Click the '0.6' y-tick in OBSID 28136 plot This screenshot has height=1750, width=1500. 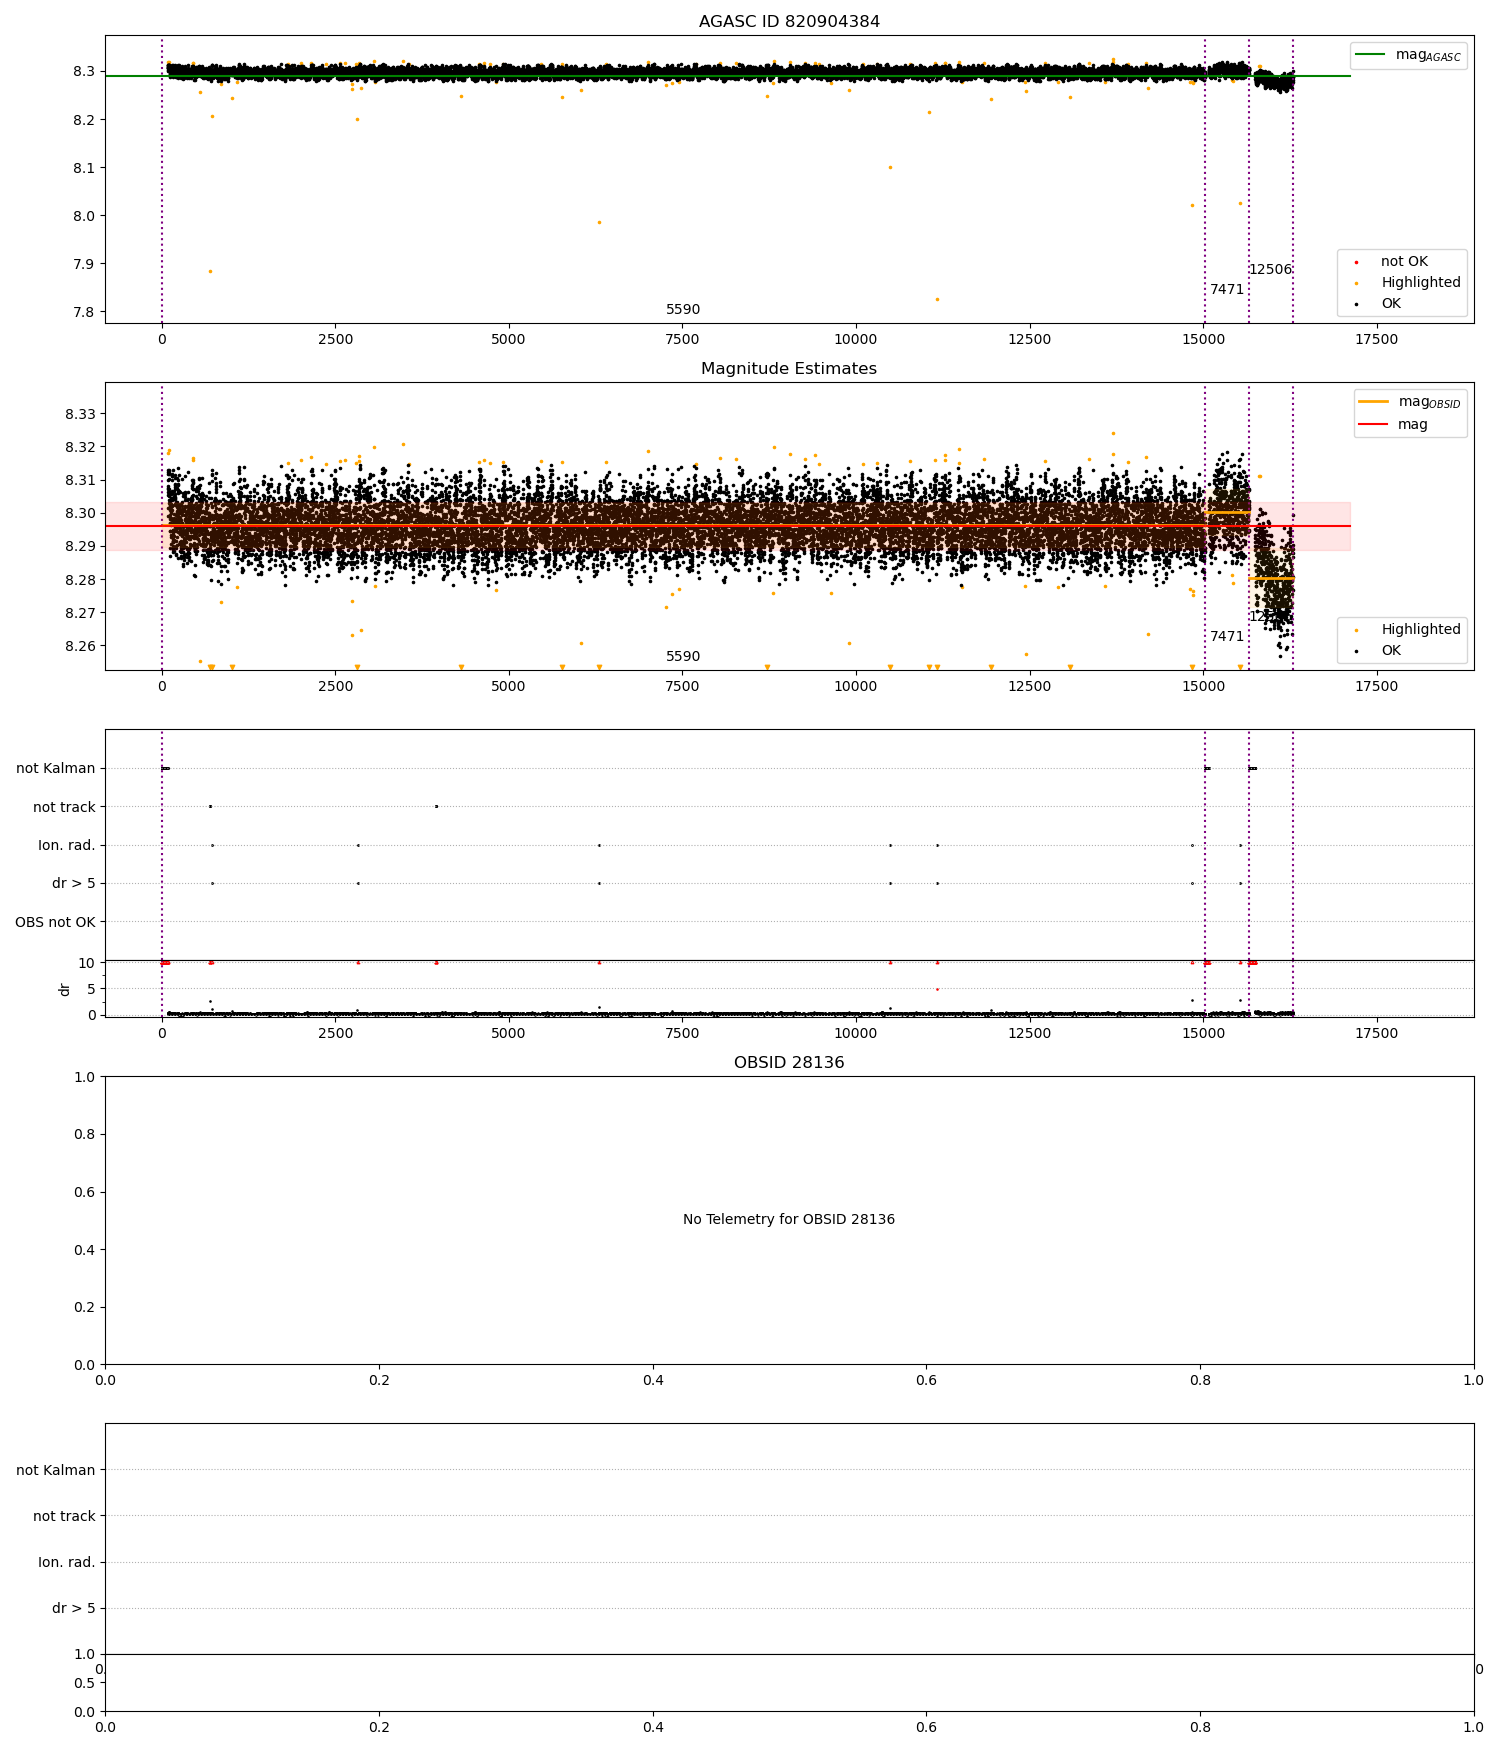[x=84, y=1193]
